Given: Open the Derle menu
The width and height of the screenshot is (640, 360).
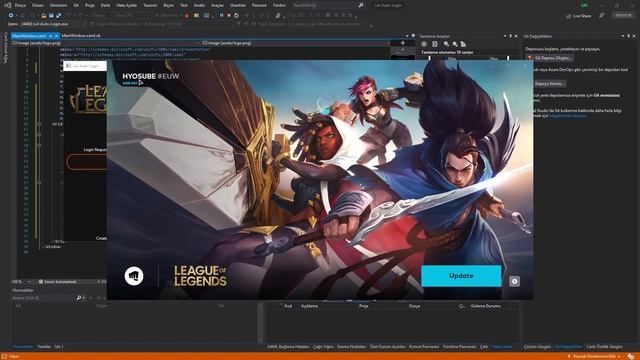Looking at the screenshot, I should (106, 5).
